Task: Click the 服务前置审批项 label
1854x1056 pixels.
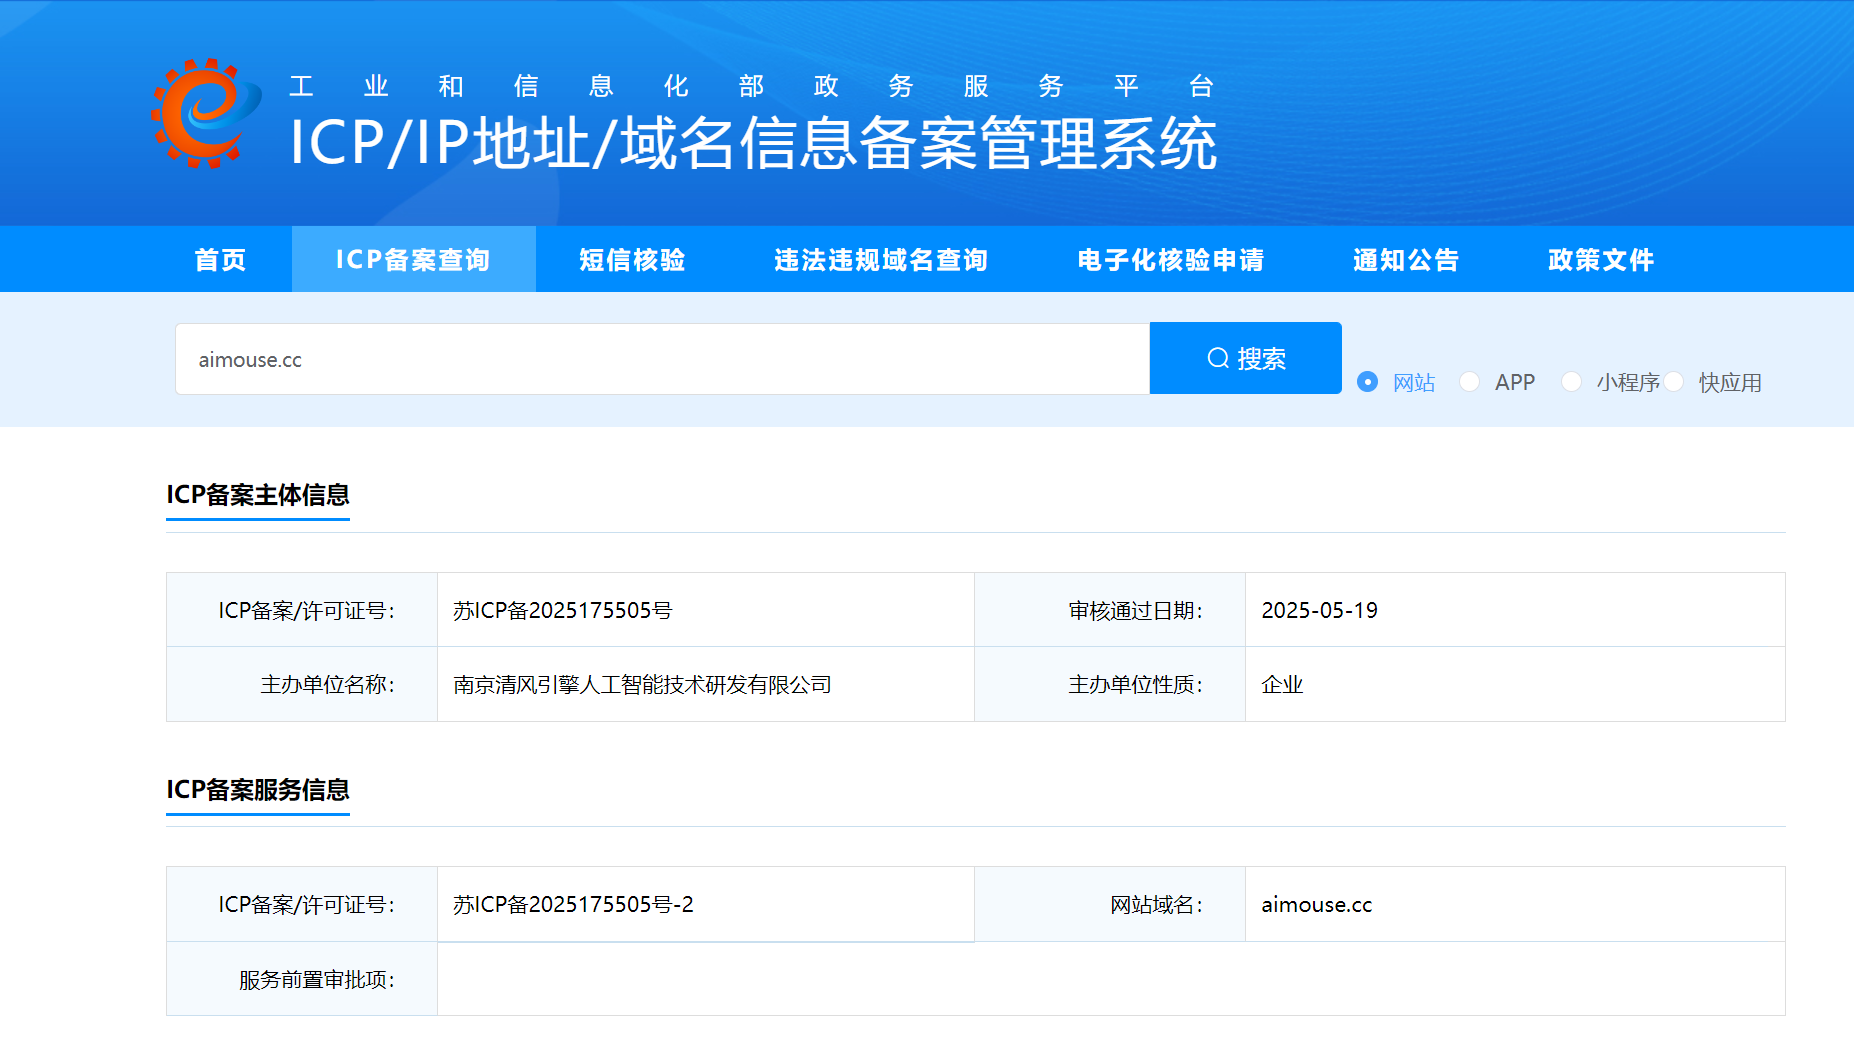Action: pyautogui.click(x=317, y=980)
